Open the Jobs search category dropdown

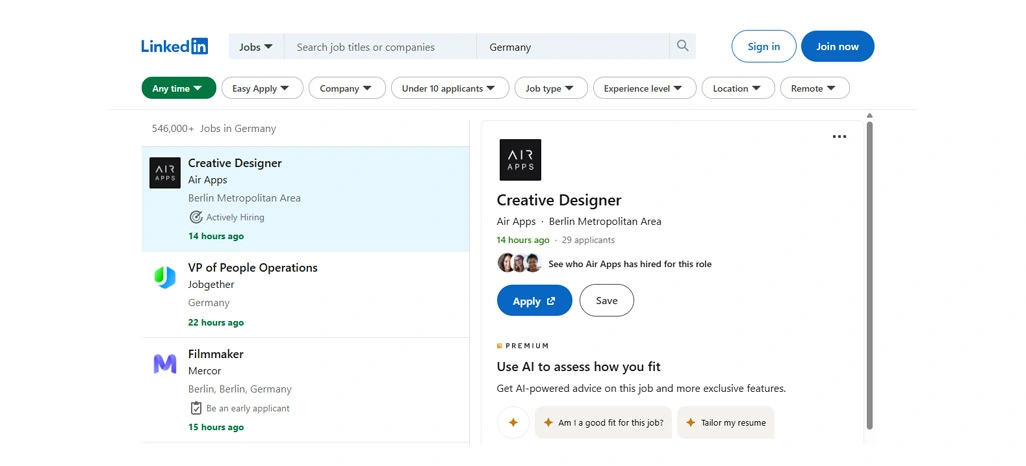pyautogui.click(x=256, y=47)
